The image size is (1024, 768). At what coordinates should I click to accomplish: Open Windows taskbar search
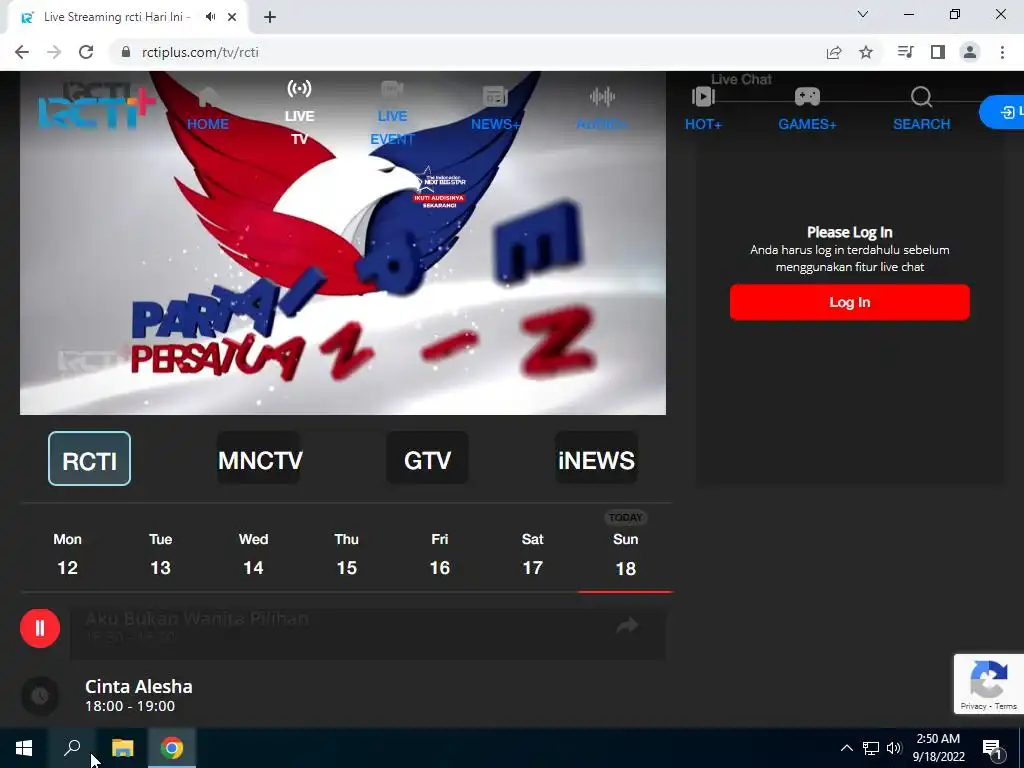tap(72, 748)
